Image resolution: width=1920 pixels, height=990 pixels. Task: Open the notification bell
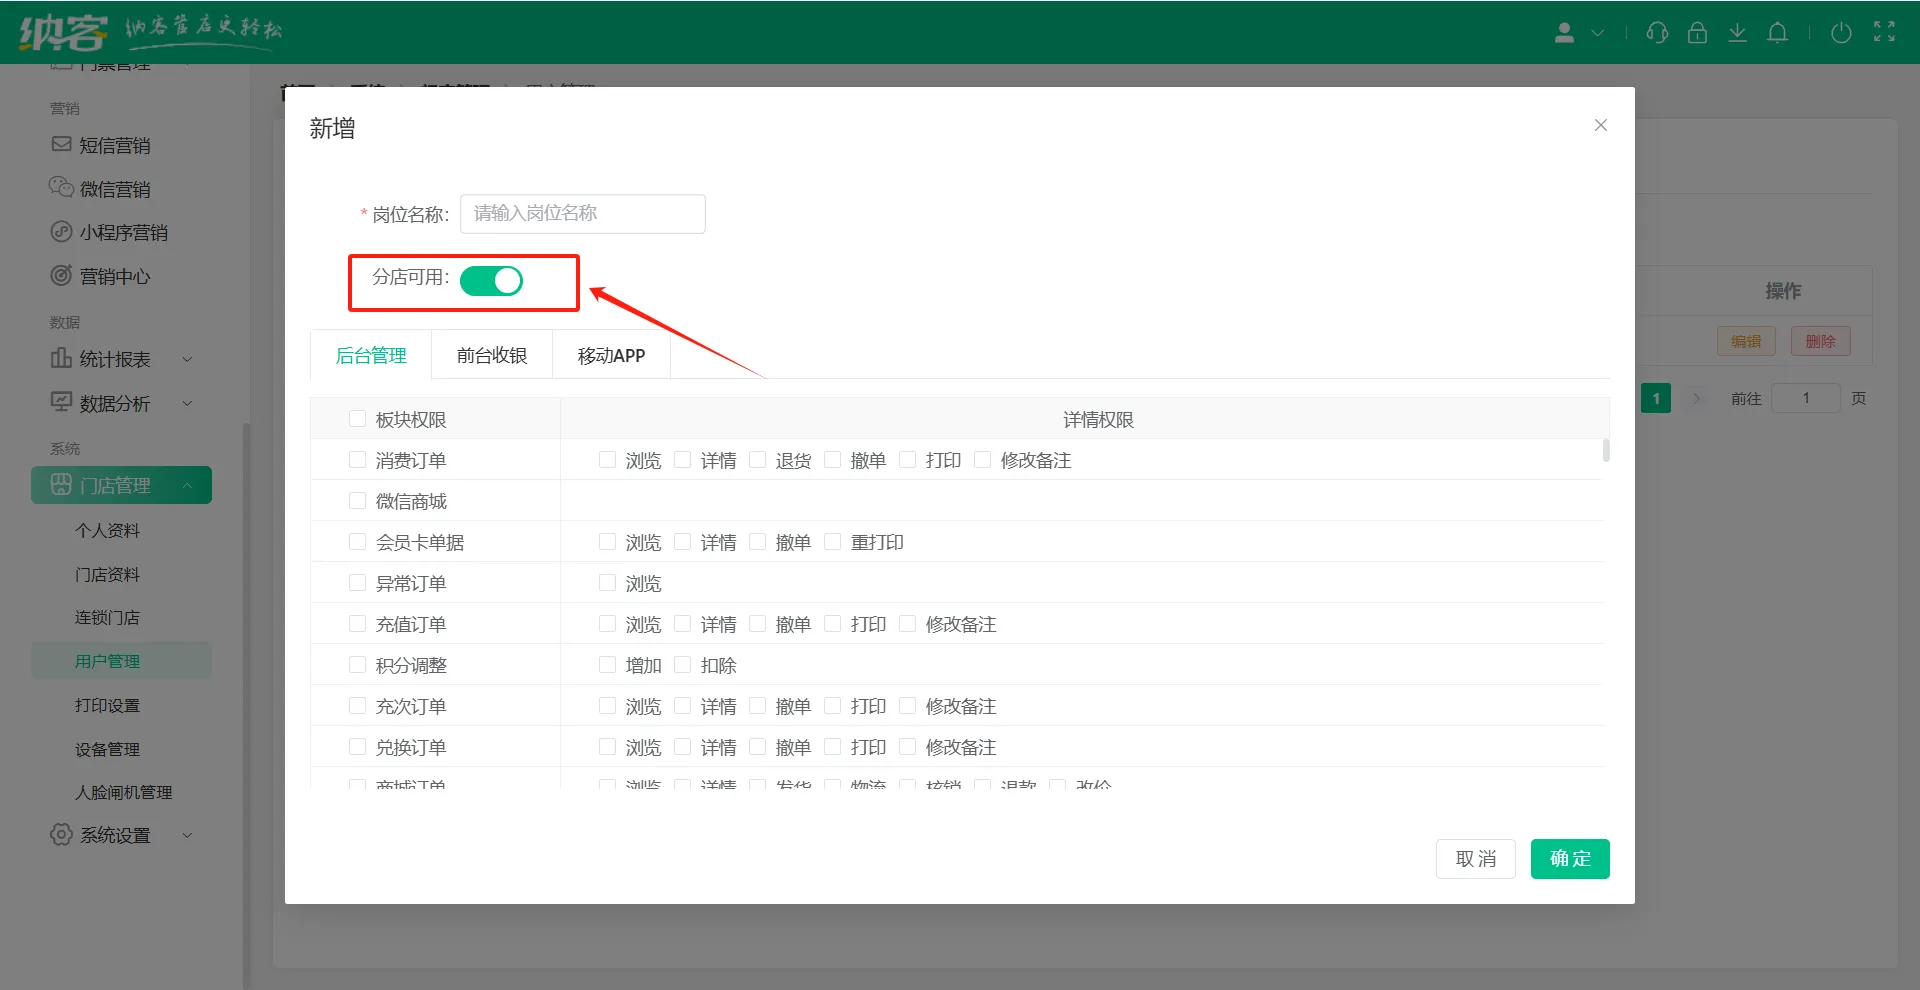(x=1777, y=33)
